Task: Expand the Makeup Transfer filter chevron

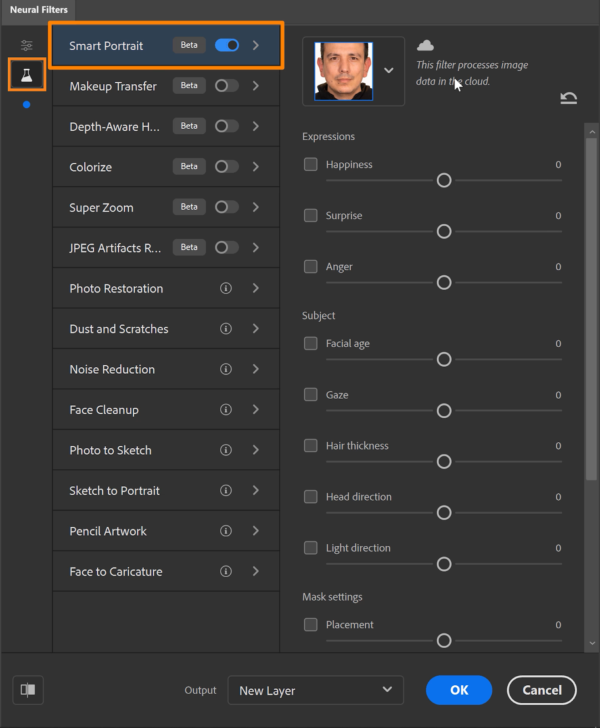Action: (256, 86)
